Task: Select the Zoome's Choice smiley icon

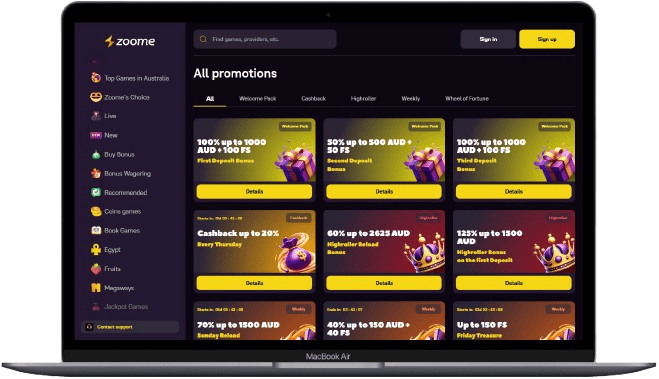Action: coord(96,97)
